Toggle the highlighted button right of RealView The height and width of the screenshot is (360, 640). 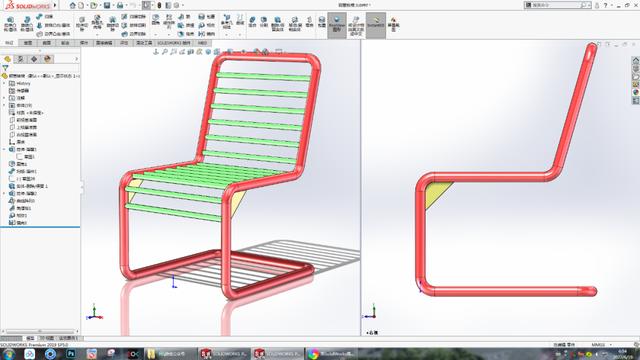pyautogui.click(x=376, y=25)
